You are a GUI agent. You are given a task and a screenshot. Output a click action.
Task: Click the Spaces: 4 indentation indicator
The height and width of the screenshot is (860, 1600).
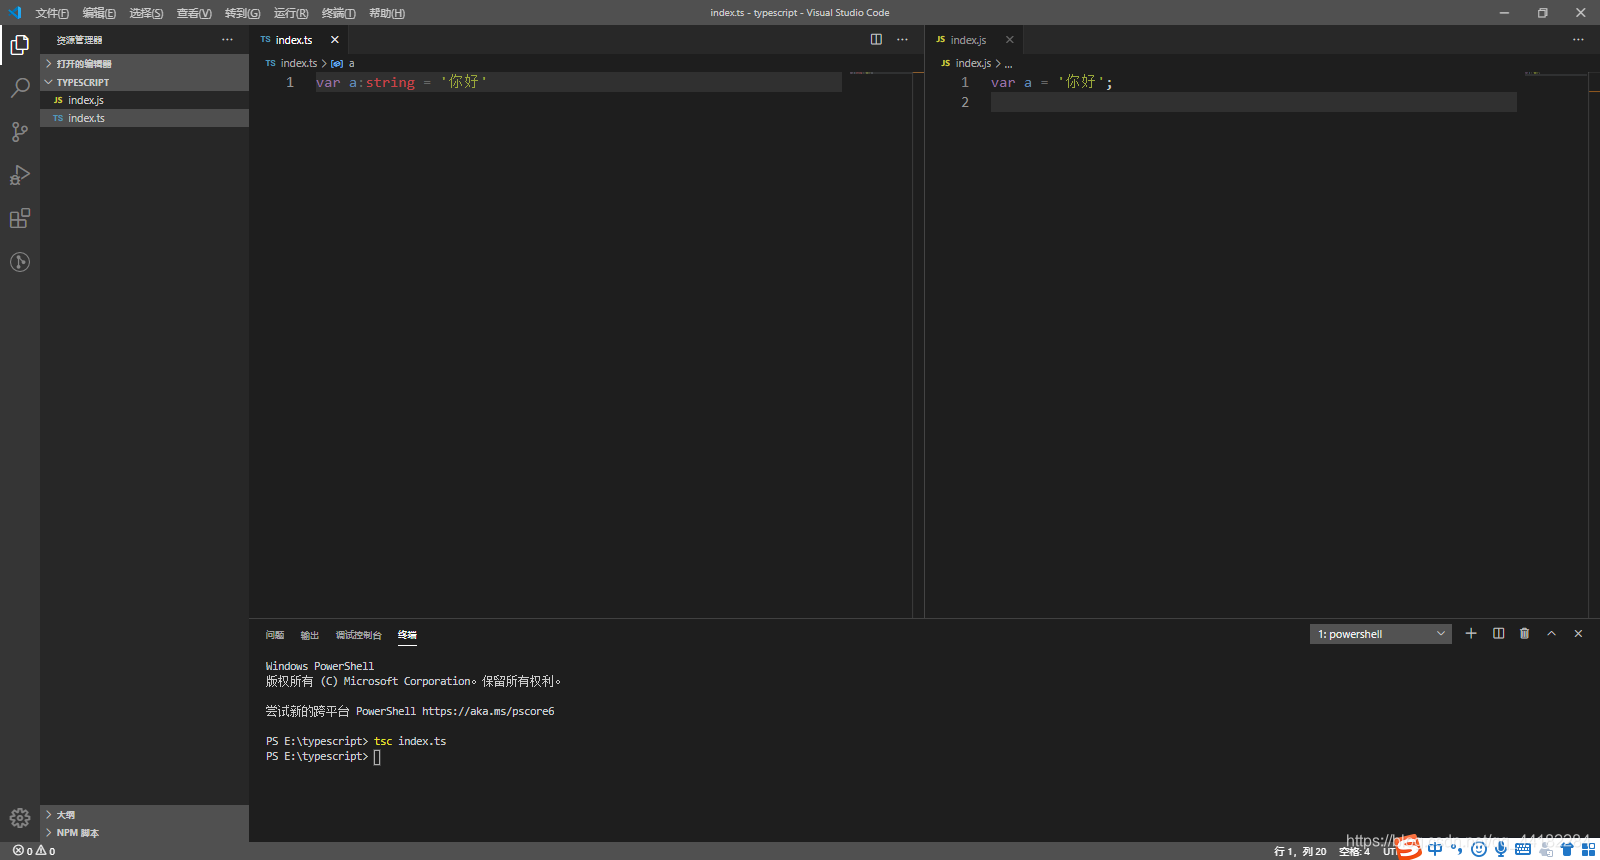click(1355, 852)
